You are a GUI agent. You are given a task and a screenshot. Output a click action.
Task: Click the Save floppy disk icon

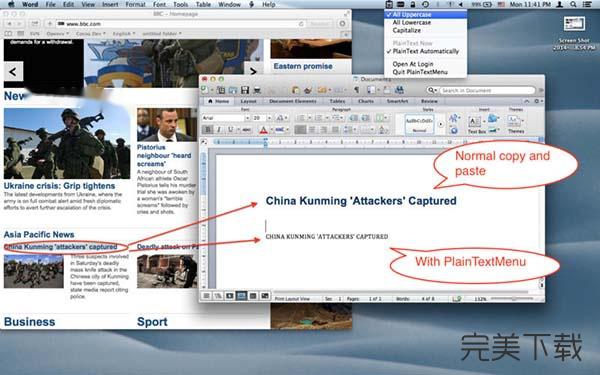[245, 90]
